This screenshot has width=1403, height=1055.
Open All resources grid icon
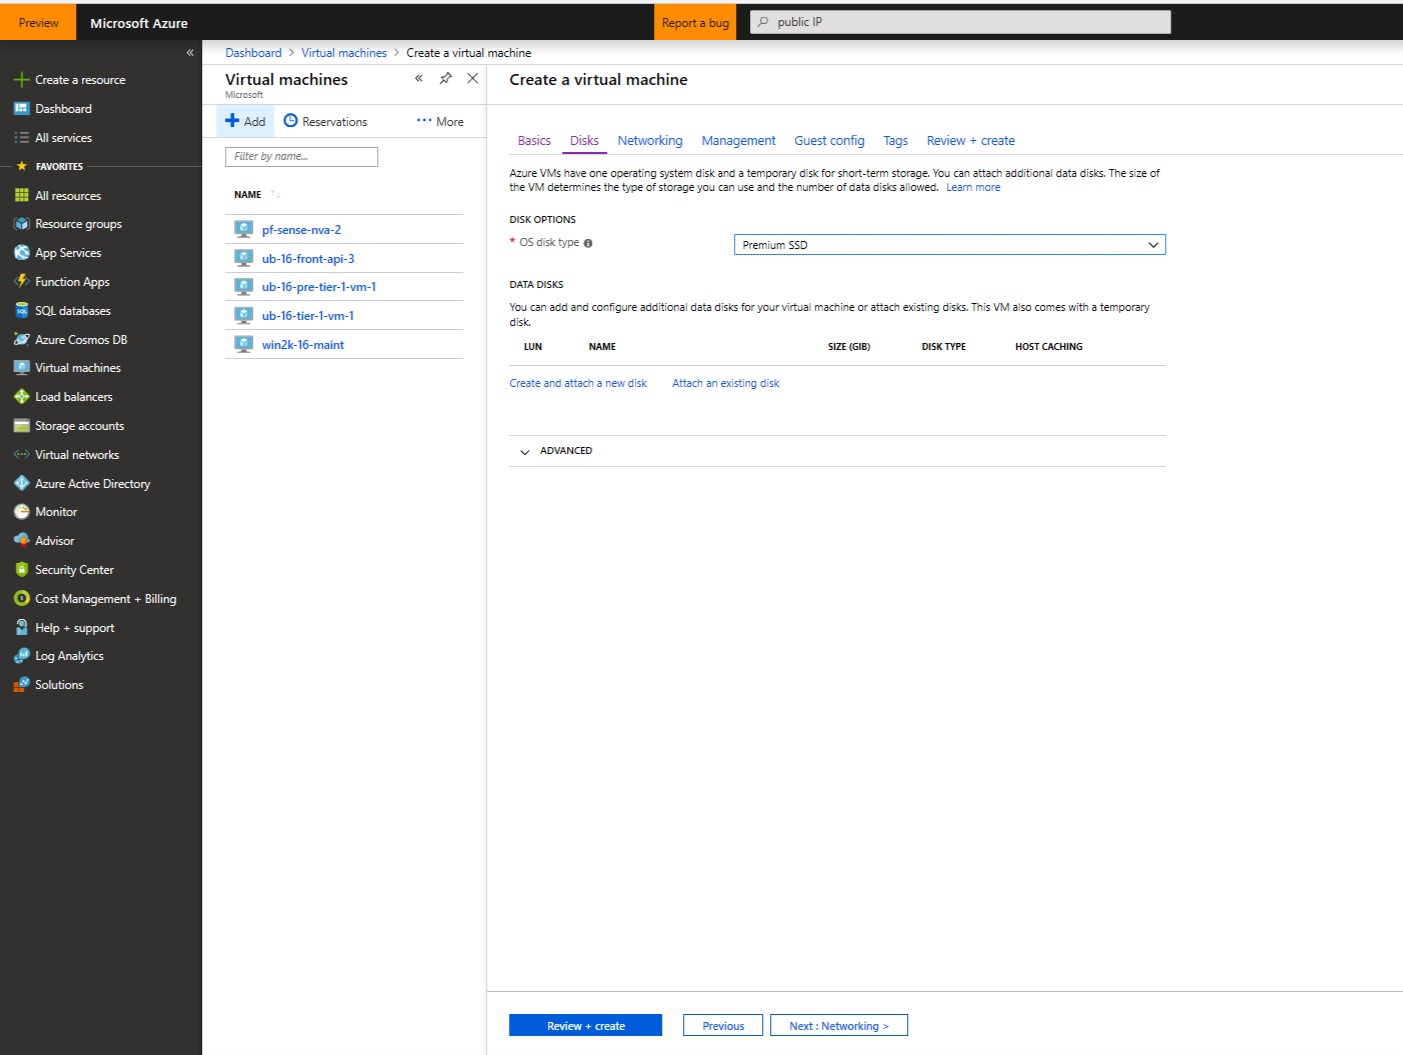click(x=21, y=196)
